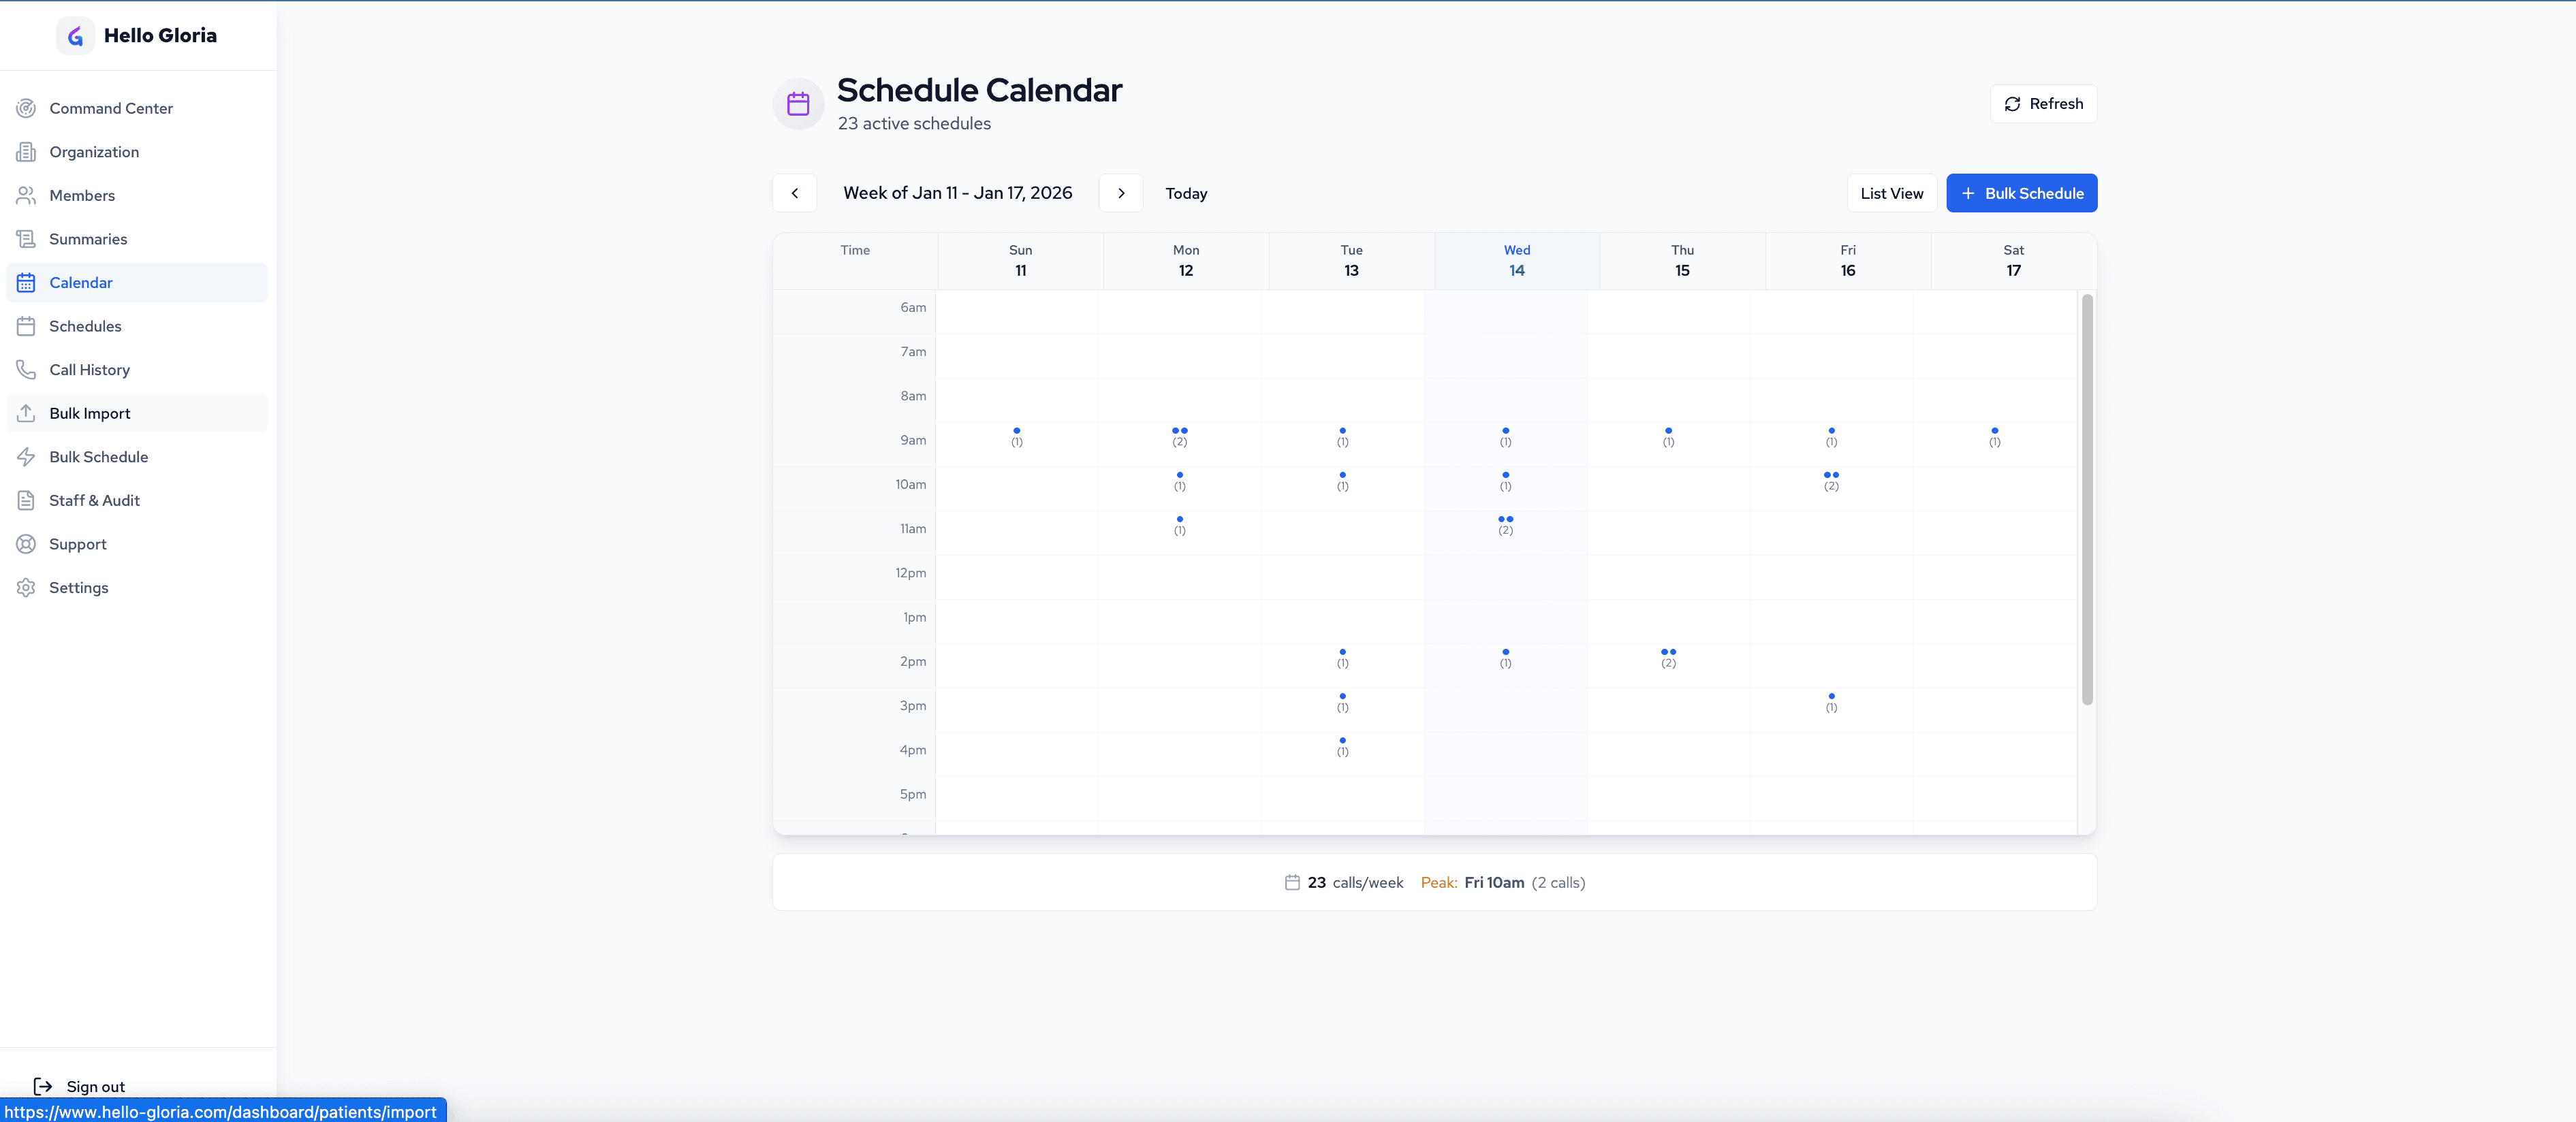Image resolution: width=2576 pixels, height=1122 pixels.
Task: Select the Calendar tab in sidebar
Action: pyautogui.click(x=81, y=282)
